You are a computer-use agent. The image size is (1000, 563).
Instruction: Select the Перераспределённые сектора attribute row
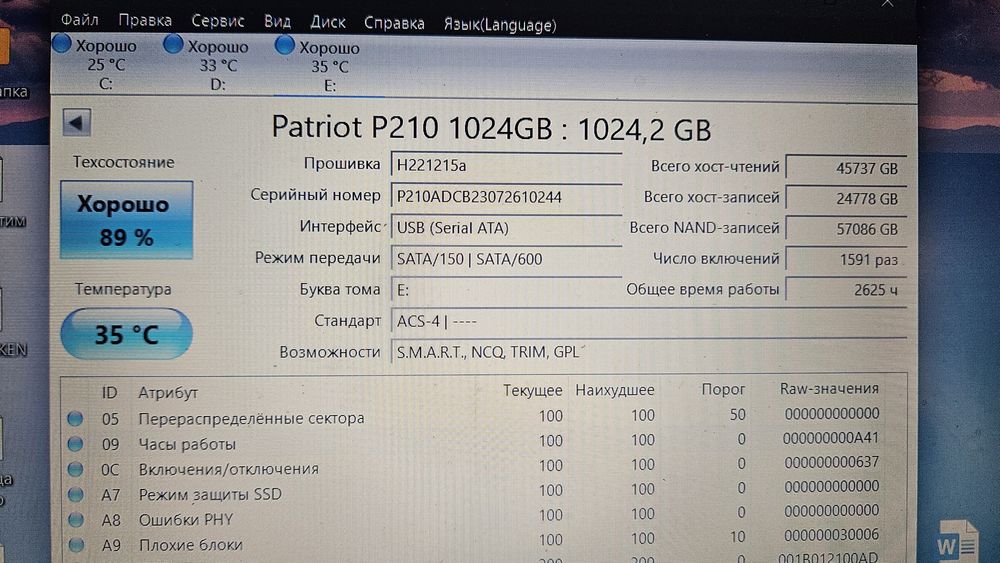tap(474, 416)
